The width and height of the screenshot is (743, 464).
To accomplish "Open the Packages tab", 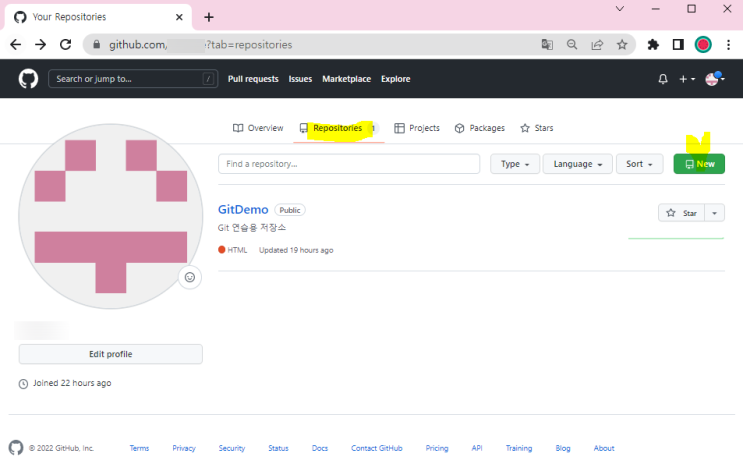I will point(480,128).
